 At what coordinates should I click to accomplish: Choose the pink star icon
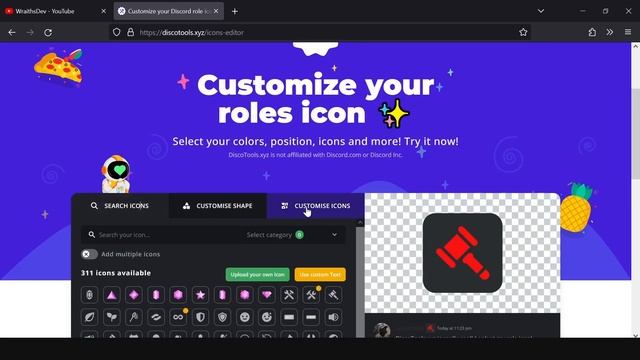200,295
